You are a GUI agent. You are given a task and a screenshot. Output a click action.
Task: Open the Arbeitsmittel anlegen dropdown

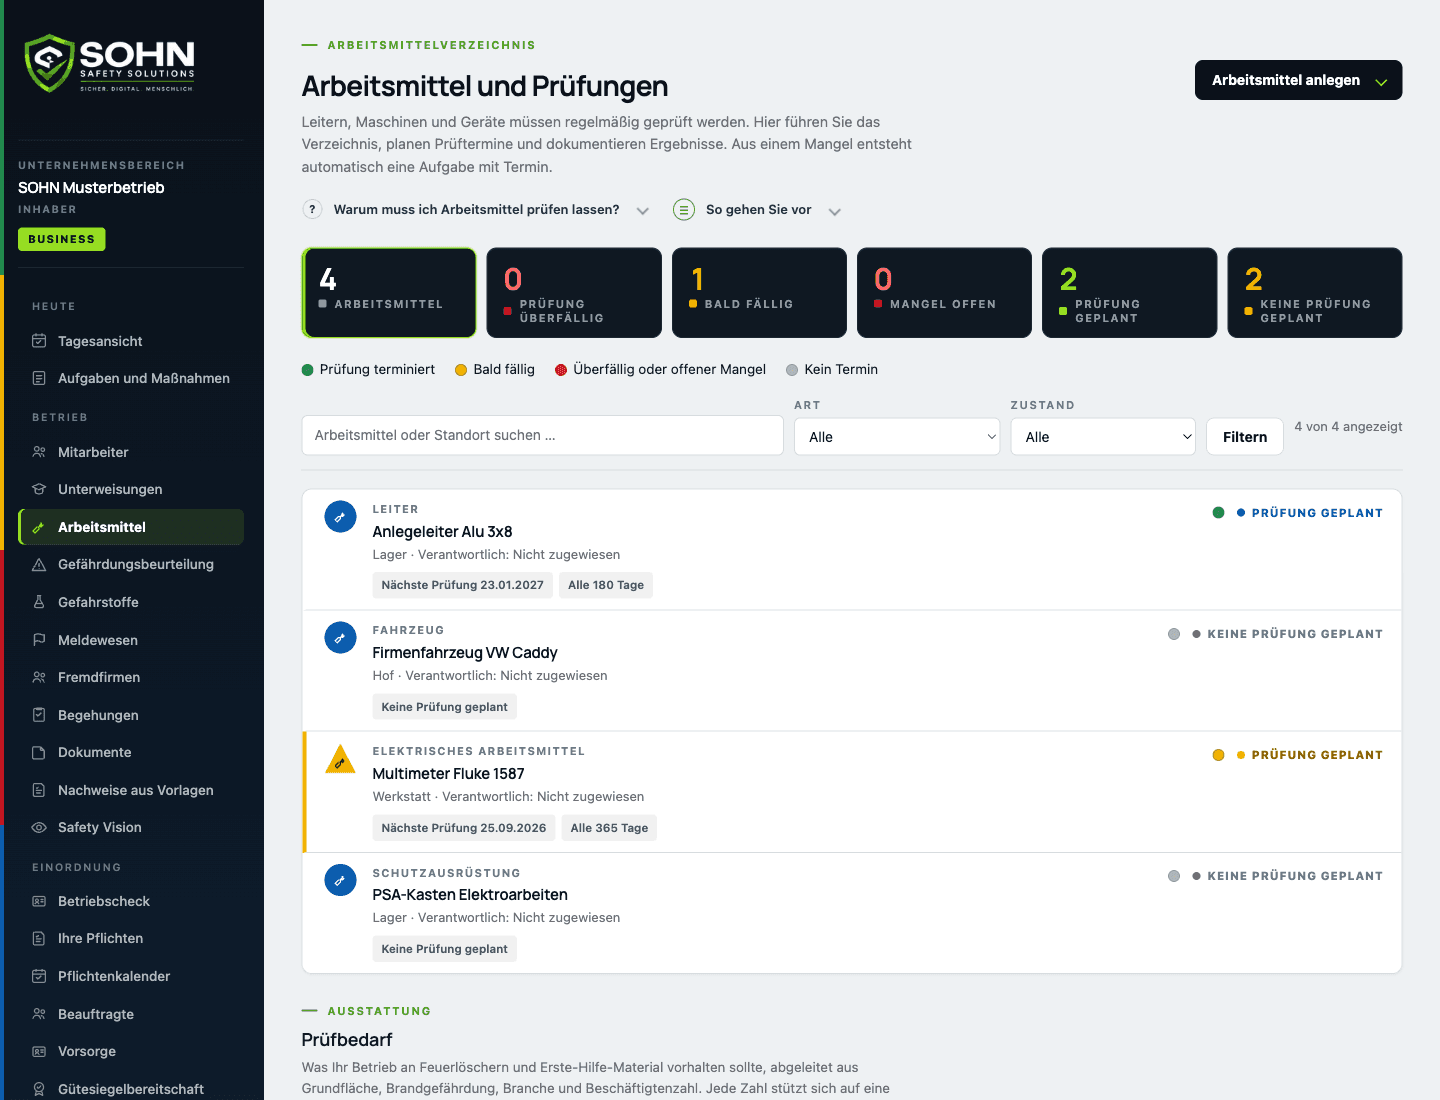pyautogui.click(x=1298, y=80)
